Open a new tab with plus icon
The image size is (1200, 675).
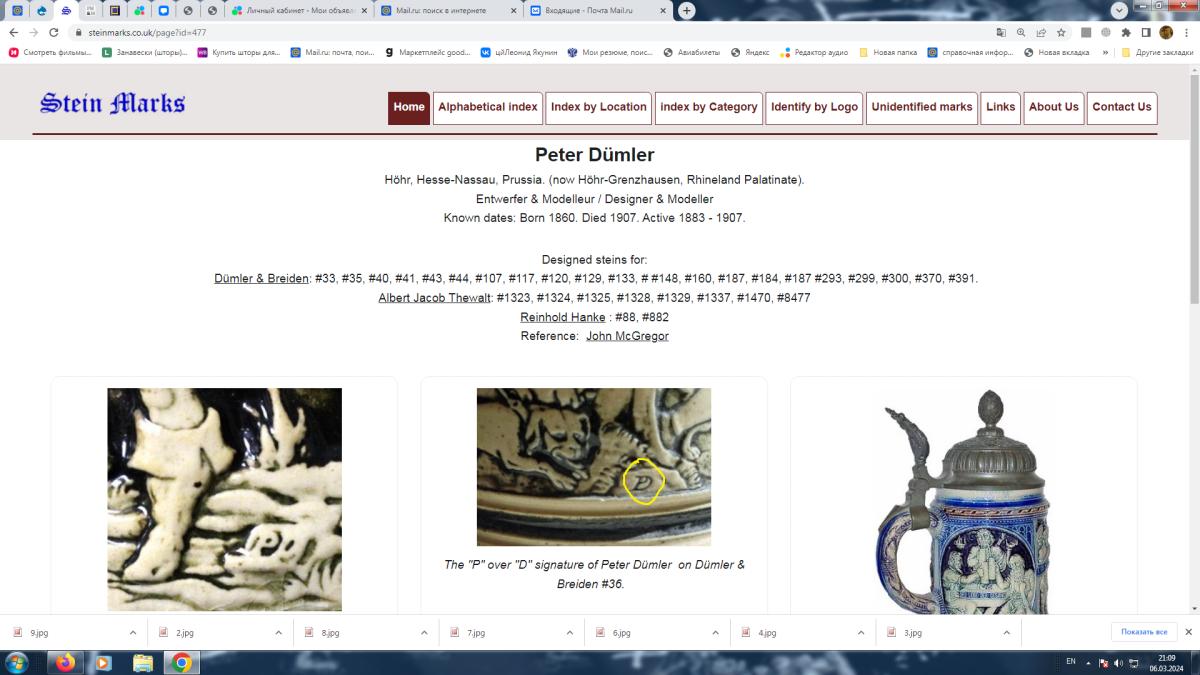(x=686, y=10)
